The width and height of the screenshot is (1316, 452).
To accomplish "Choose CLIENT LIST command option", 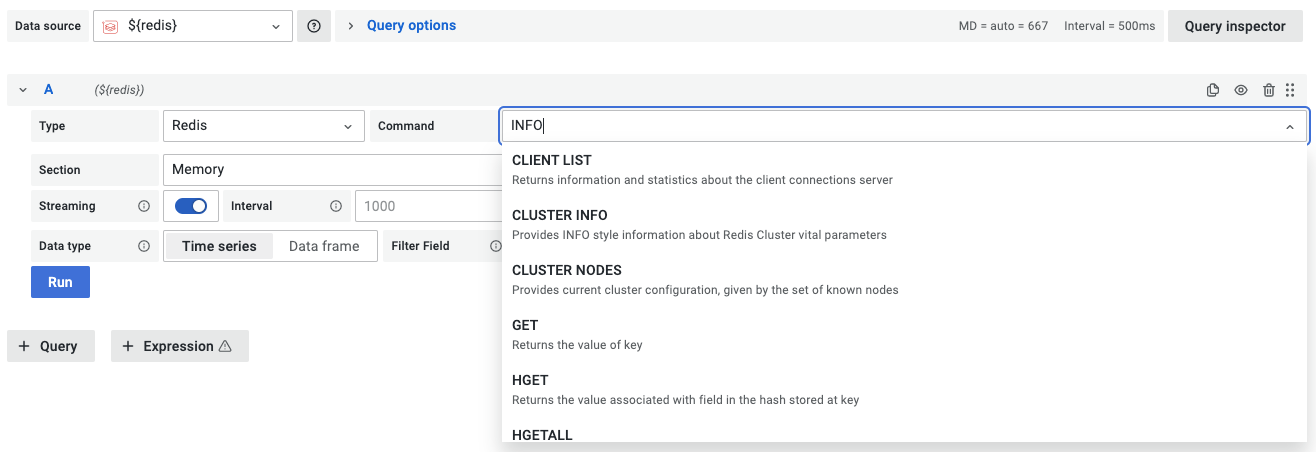I will pos(904,170).
